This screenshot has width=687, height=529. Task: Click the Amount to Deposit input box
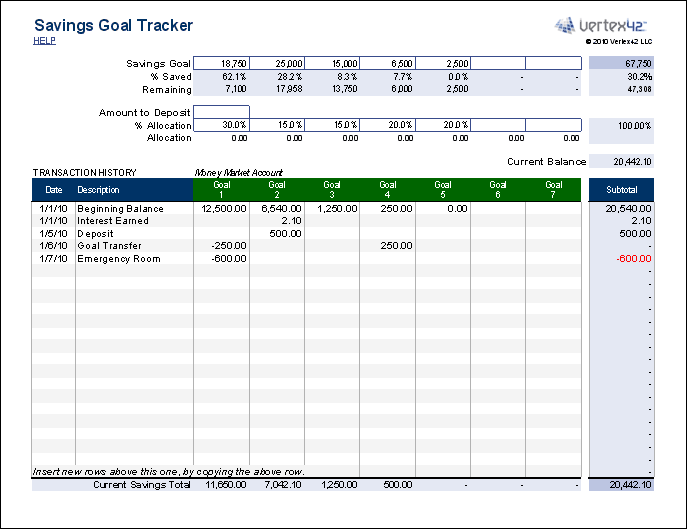[x=221, y=112]
